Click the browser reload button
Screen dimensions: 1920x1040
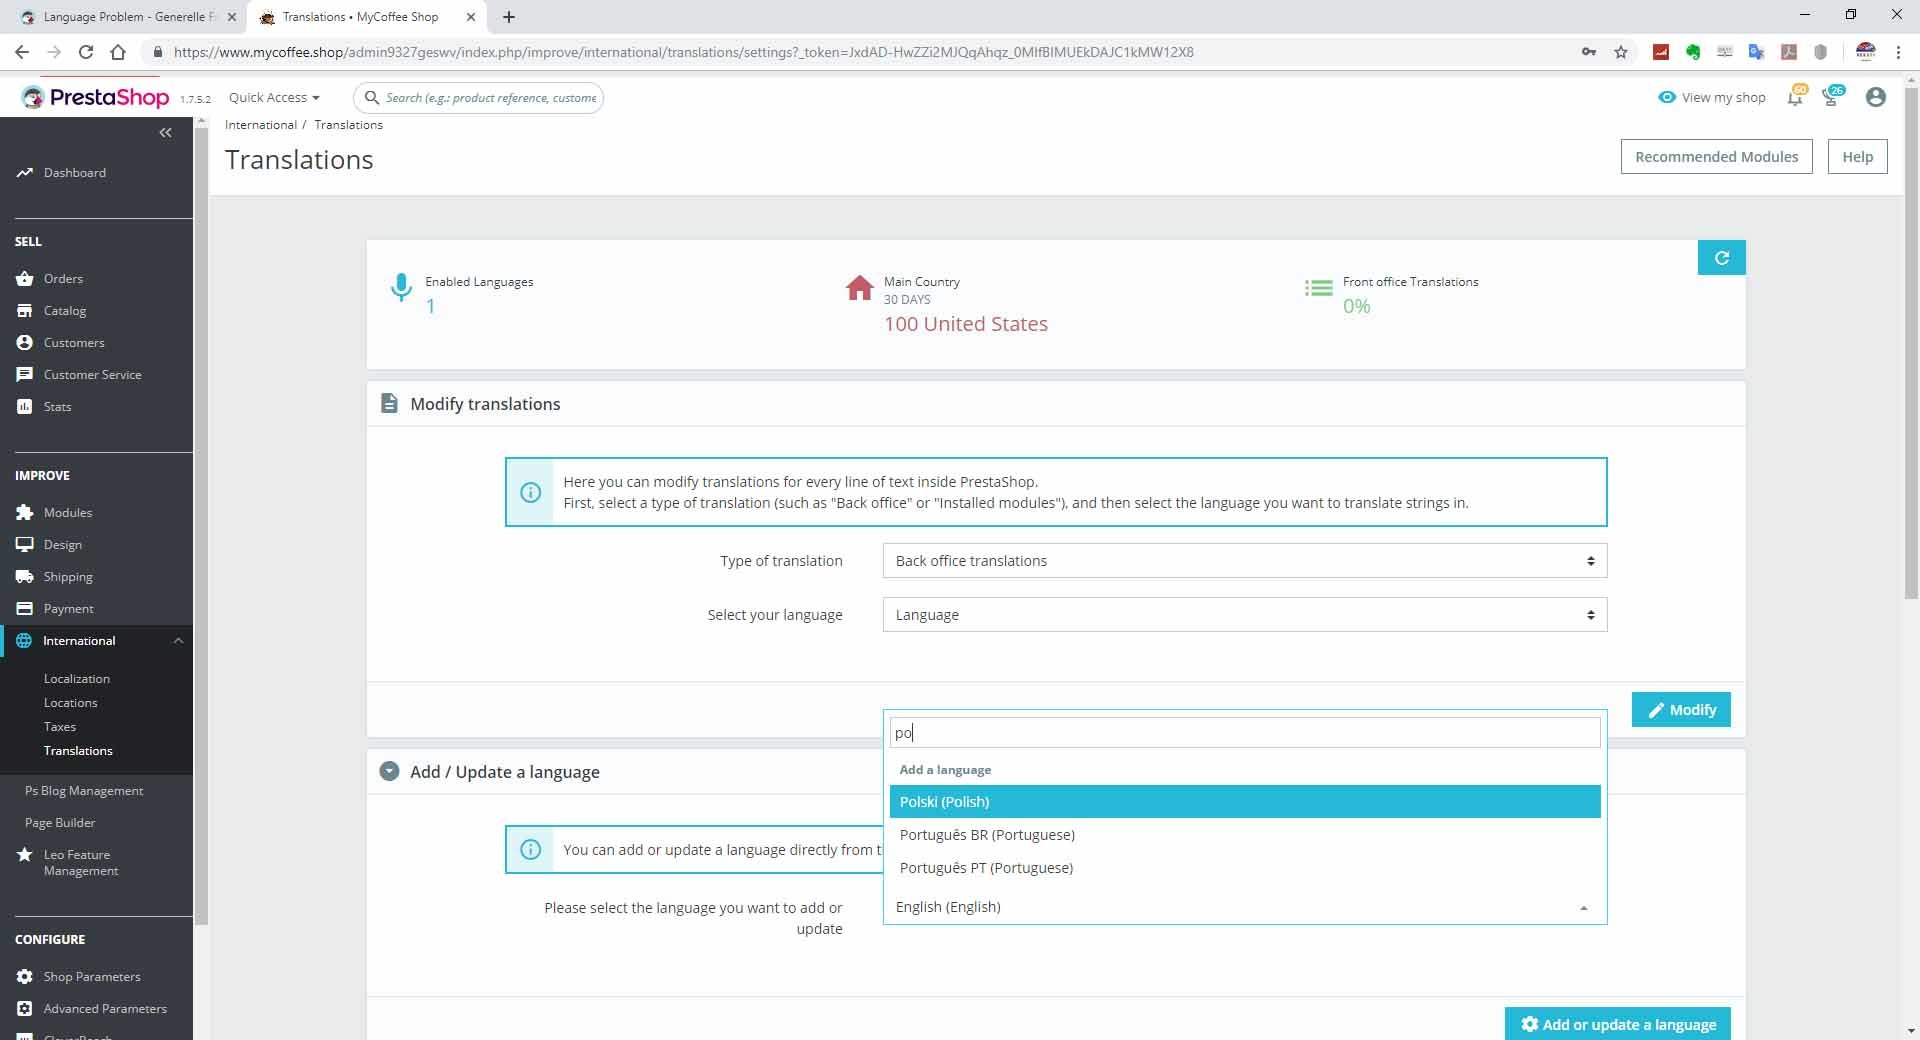[x=86, y=52]
